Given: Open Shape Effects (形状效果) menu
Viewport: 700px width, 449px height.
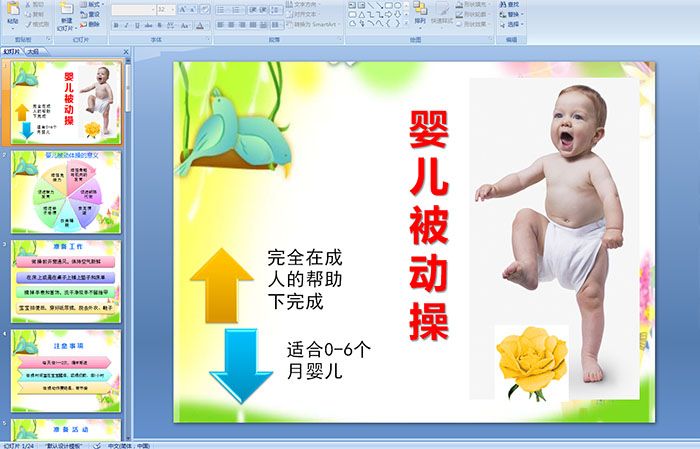Looking at the screenshot, I should [x=473, y=24].
